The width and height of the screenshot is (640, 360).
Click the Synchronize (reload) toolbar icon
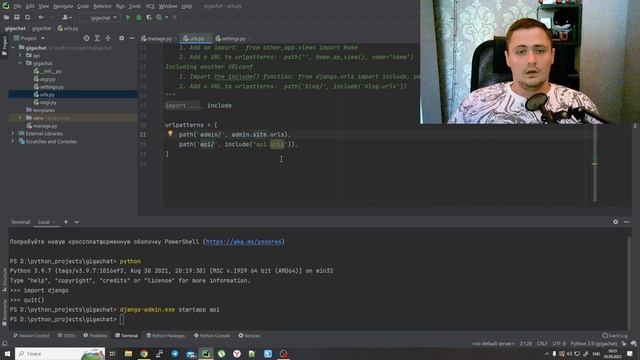[27, 18]
